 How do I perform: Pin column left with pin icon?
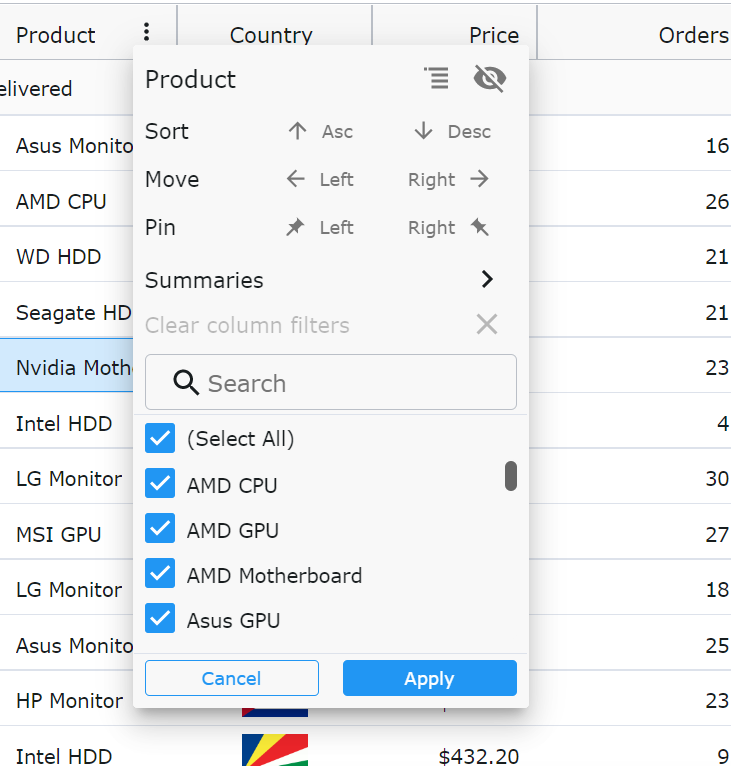click(x=295, y=227)
